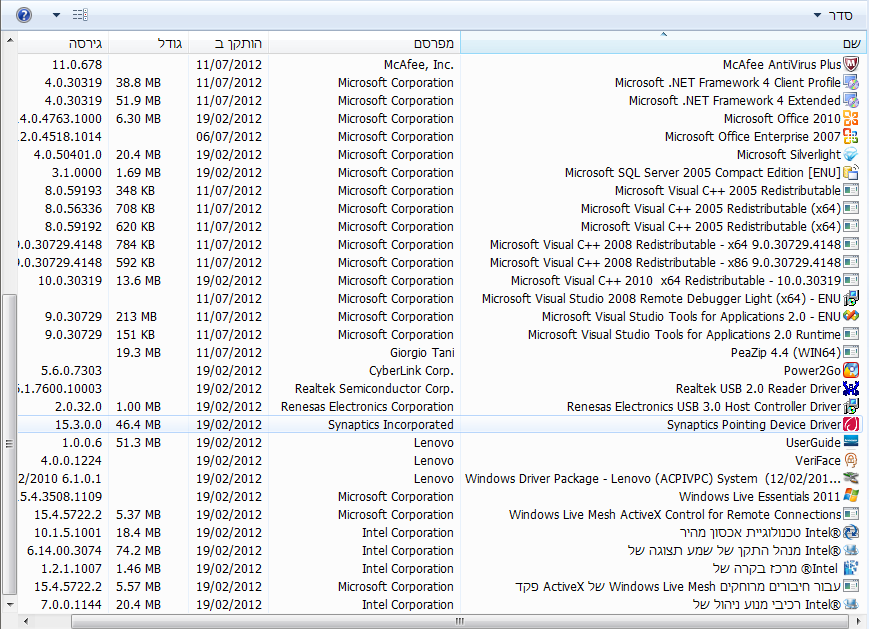Click the Windows Live Essentials 2011 icon

(851, 496)
